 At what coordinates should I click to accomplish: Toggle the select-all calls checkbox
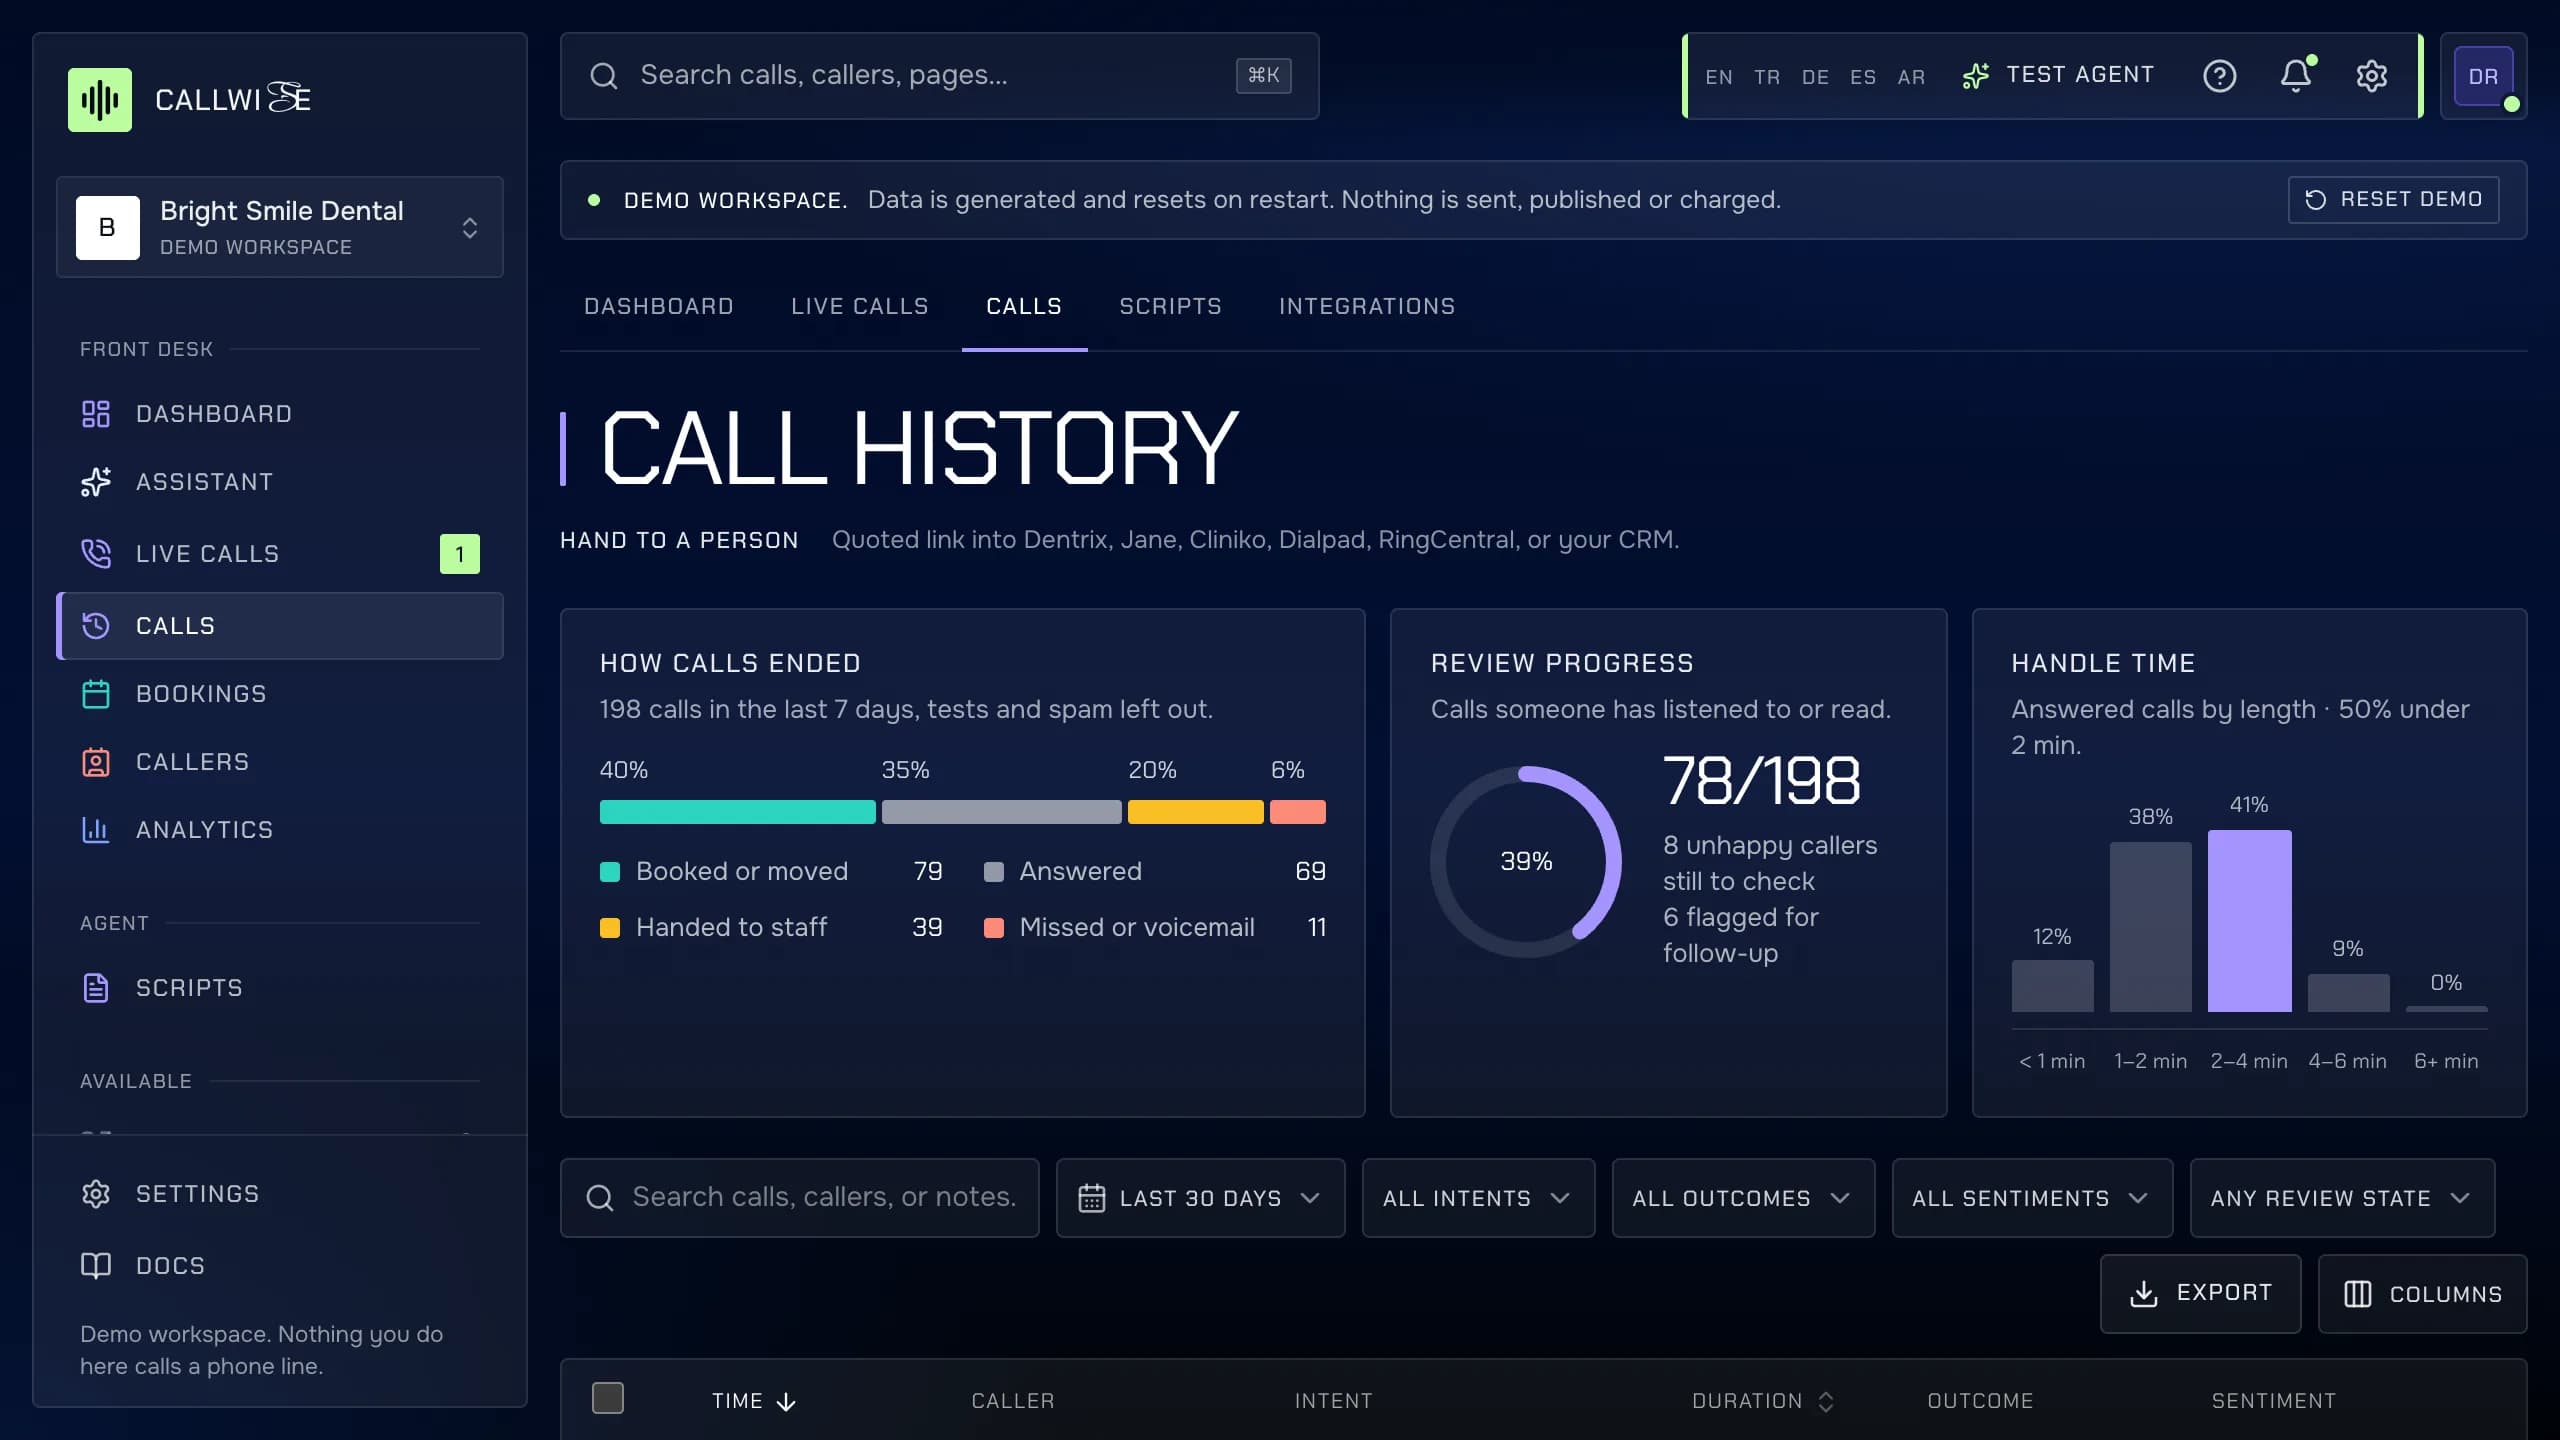pyautogui.click(x=608, y=1398)
